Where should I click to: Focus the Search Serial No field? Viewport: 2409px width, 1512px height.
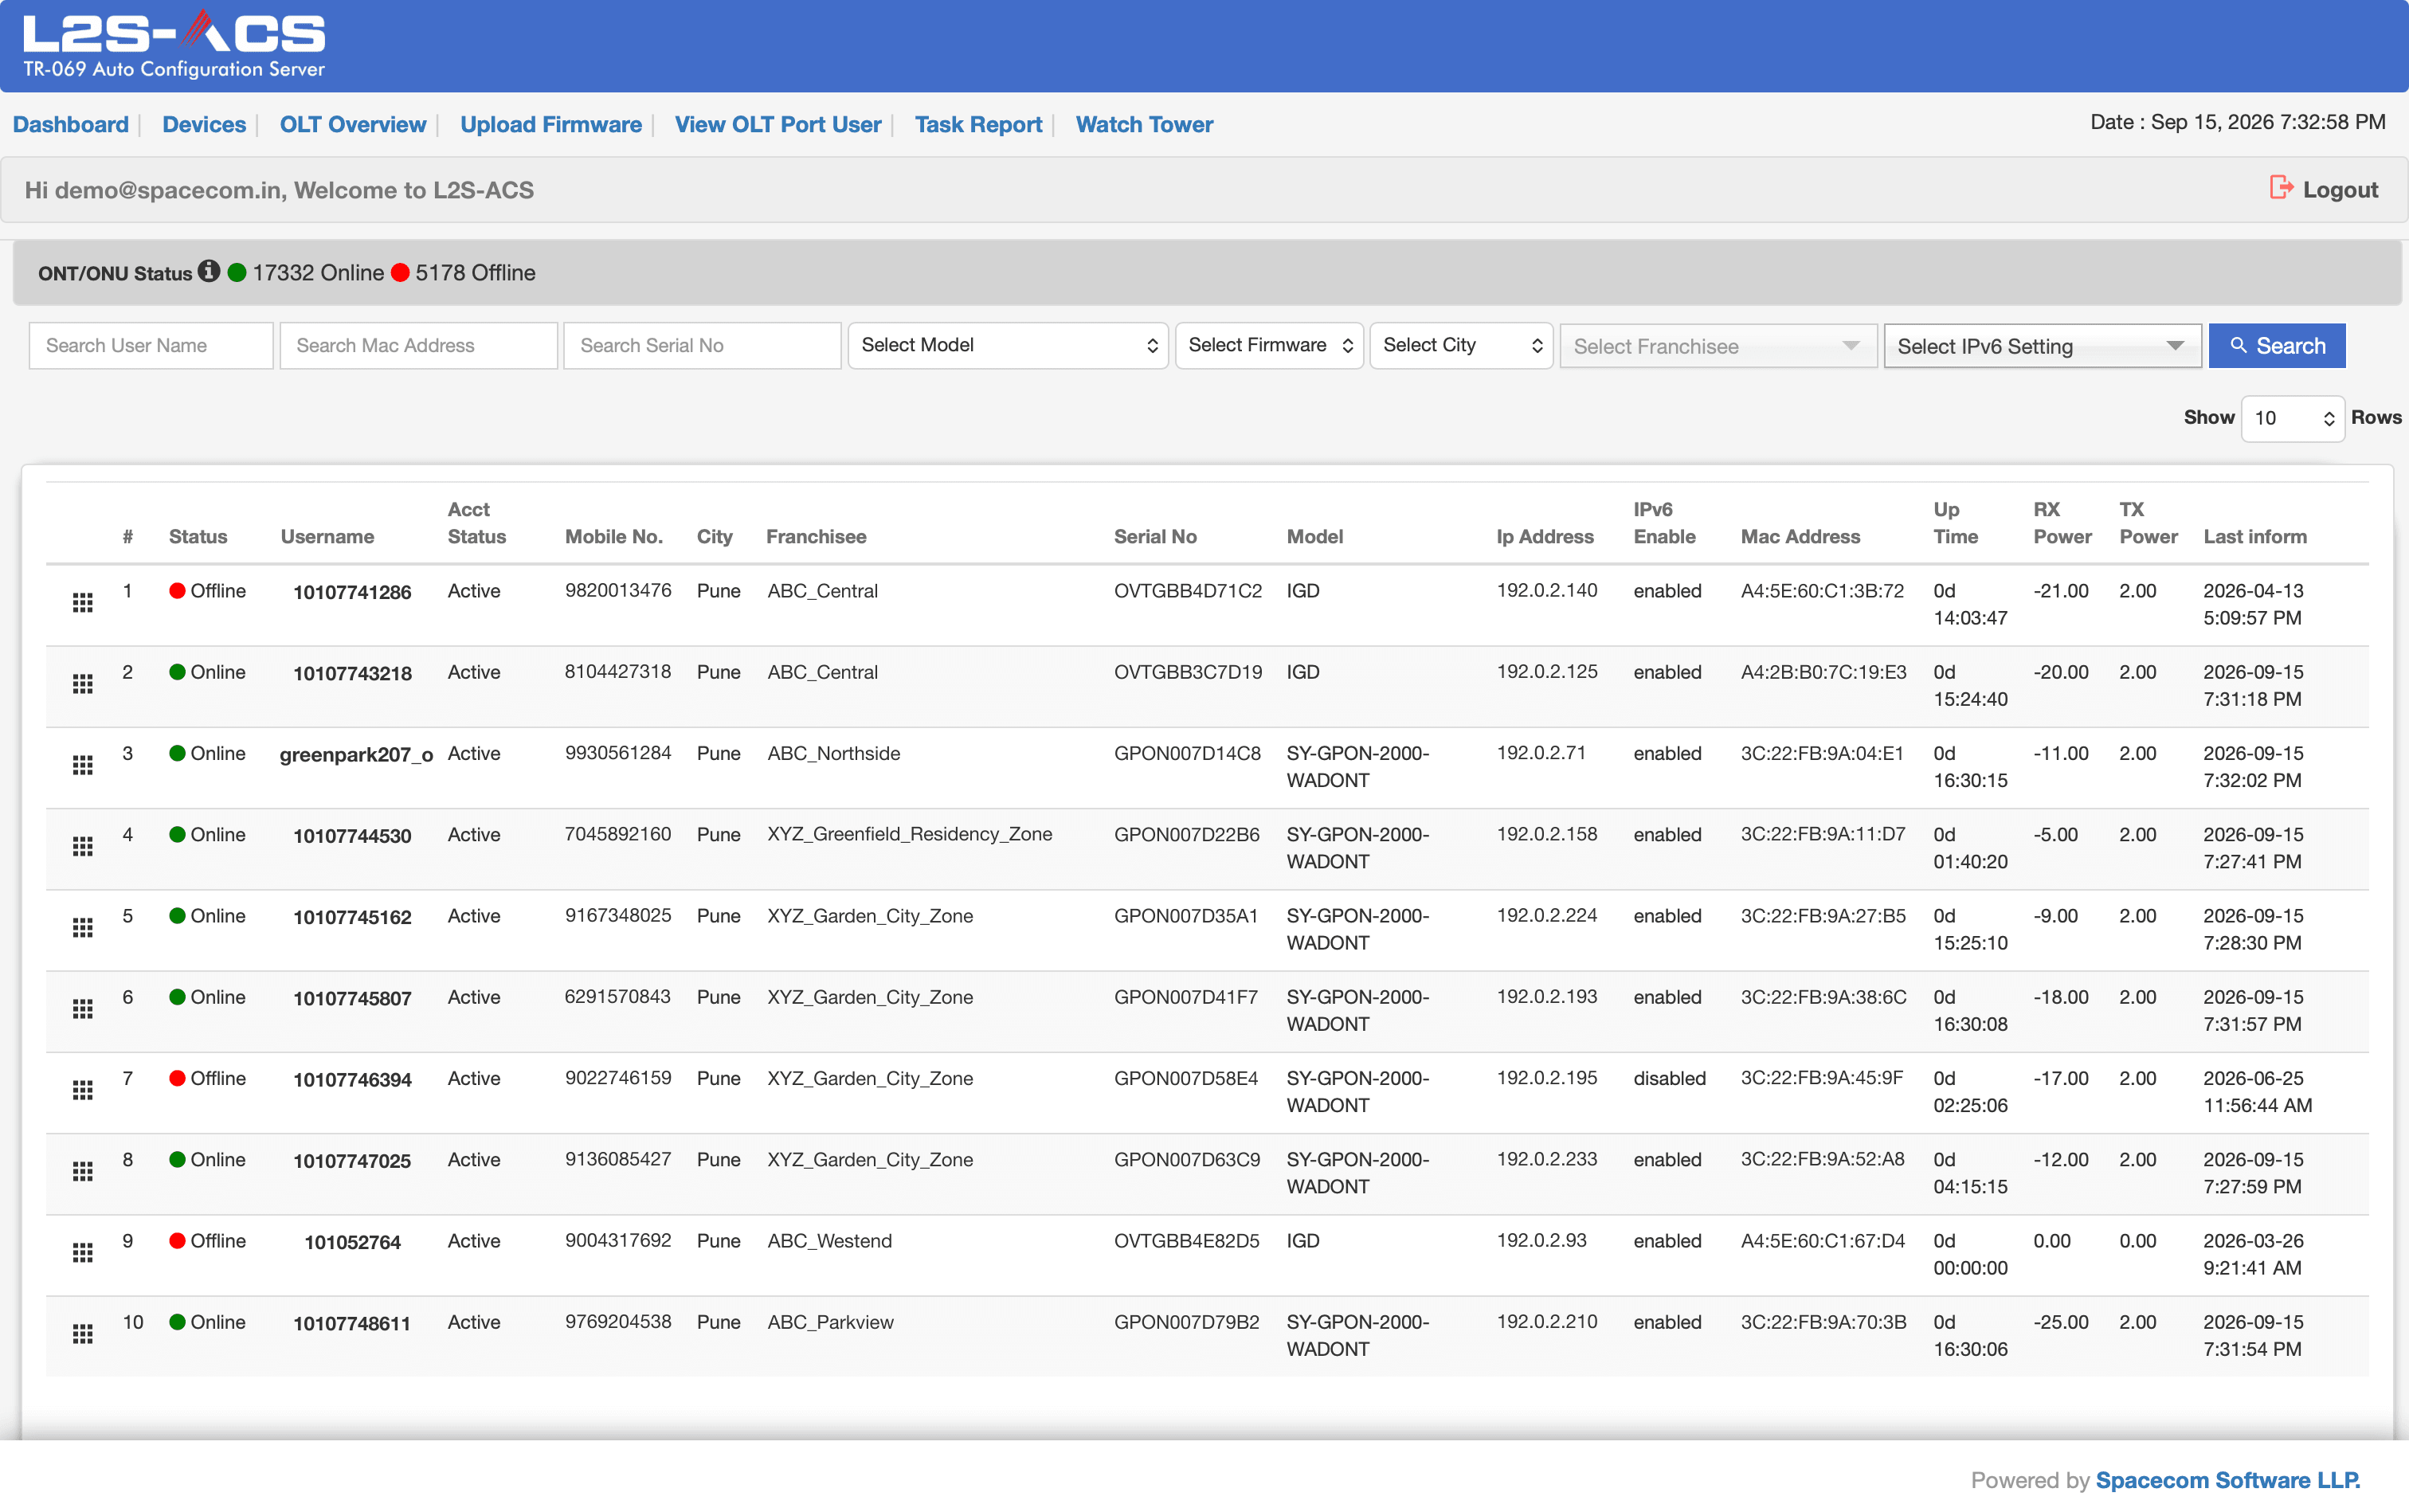pyautogui.click(x=702, y=345)
